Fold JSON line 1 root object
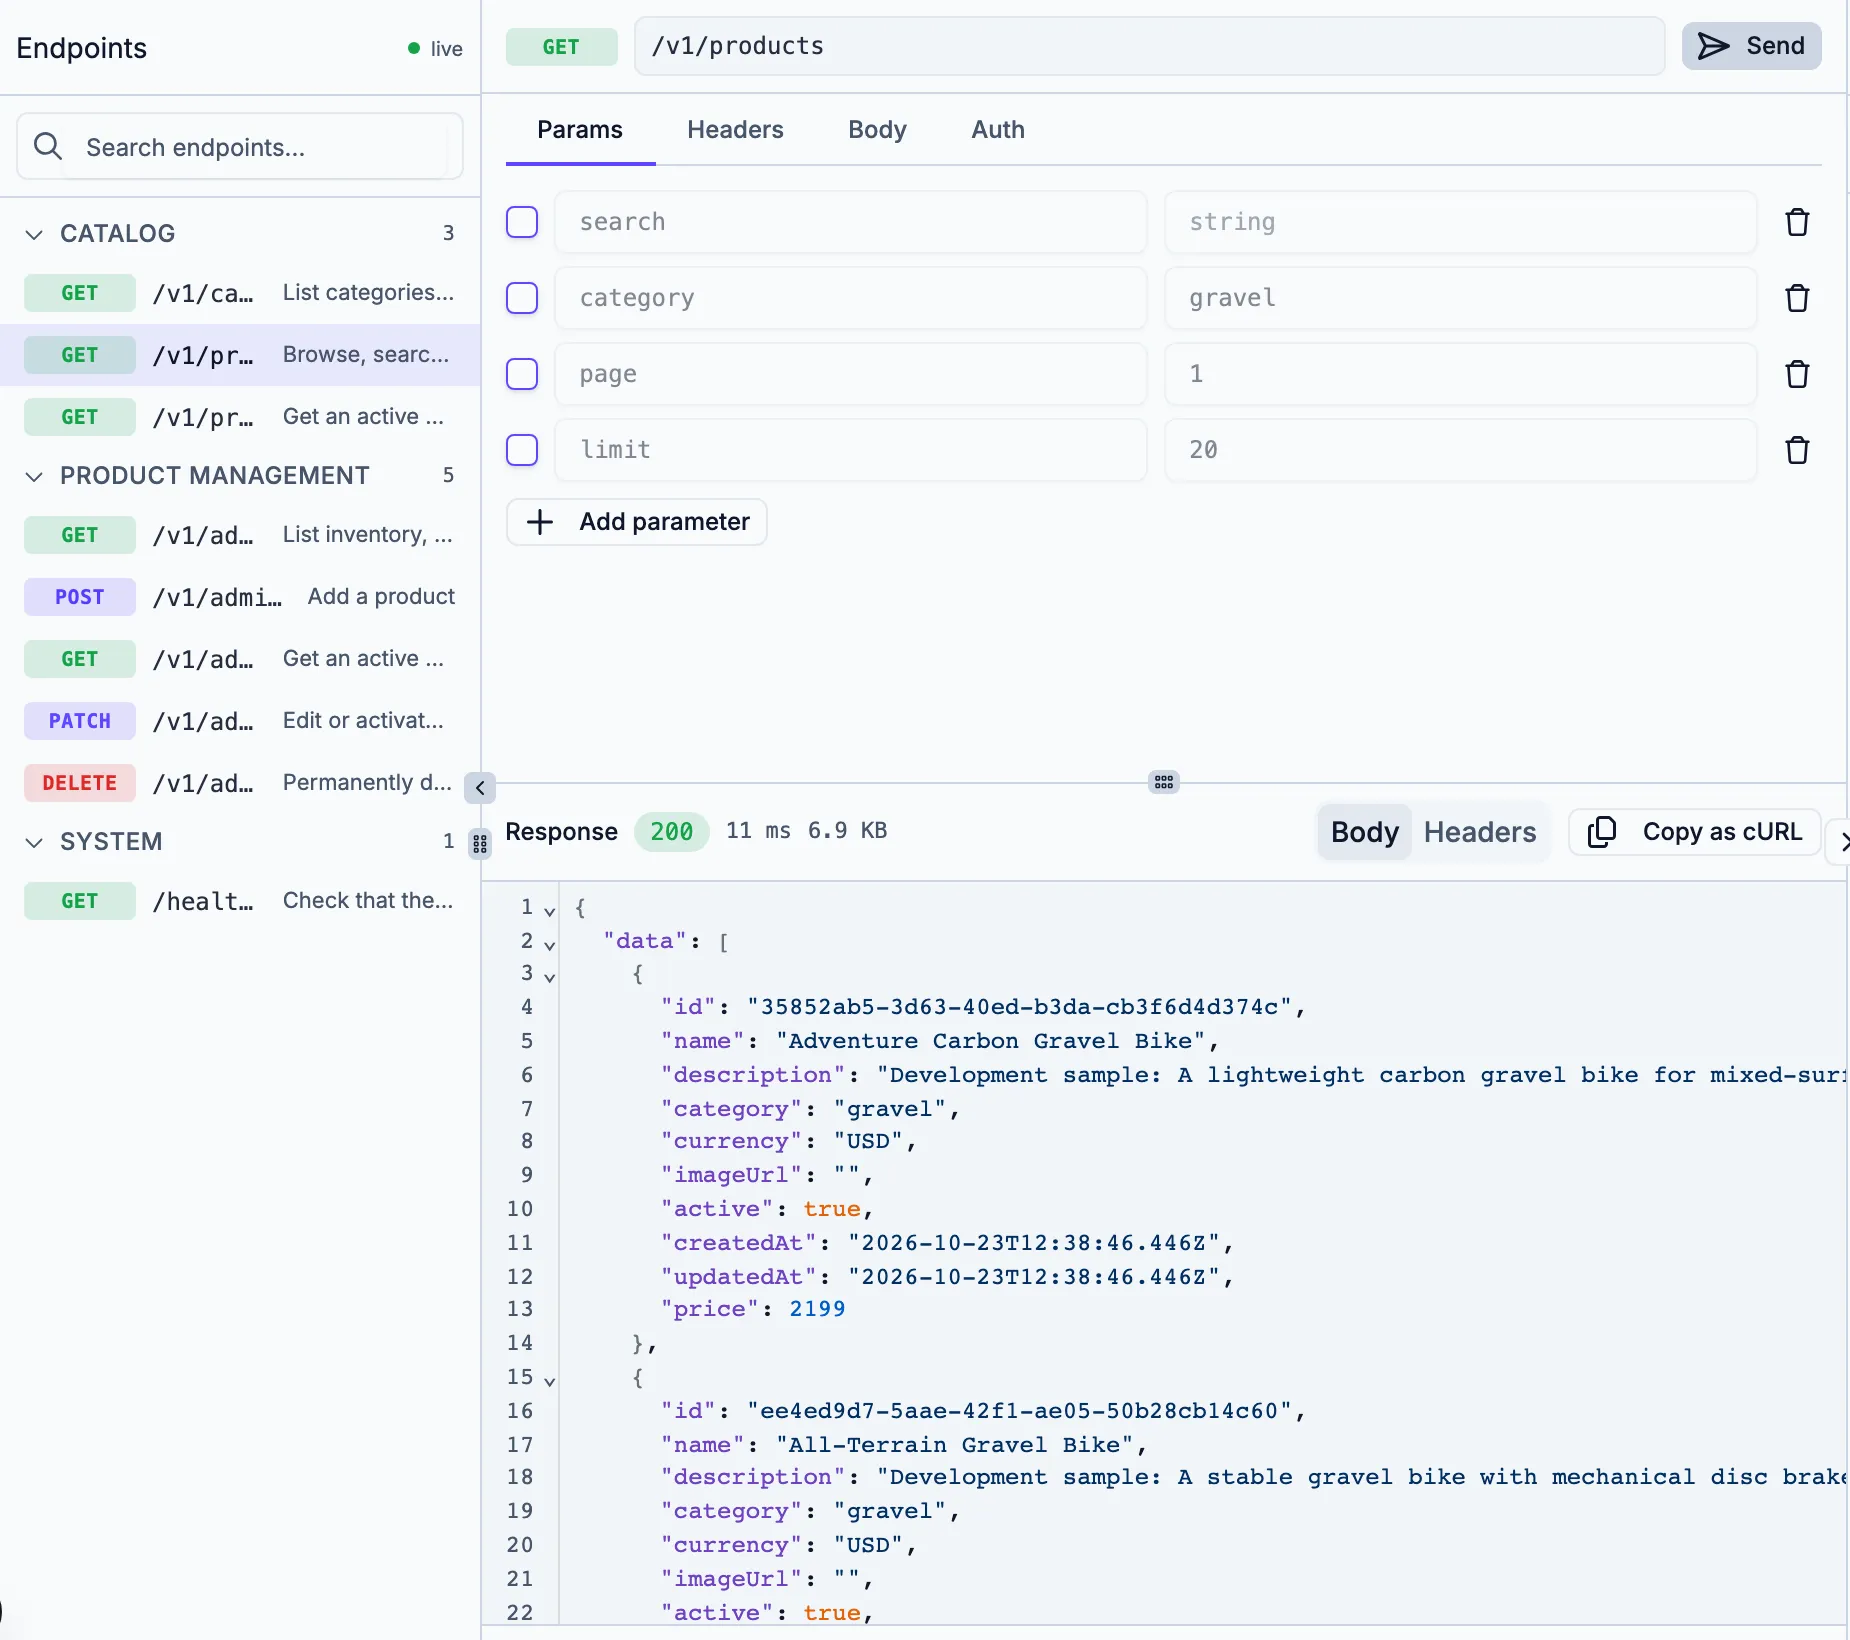This screenshot has width=1850, height=1640. click(549, 910)
